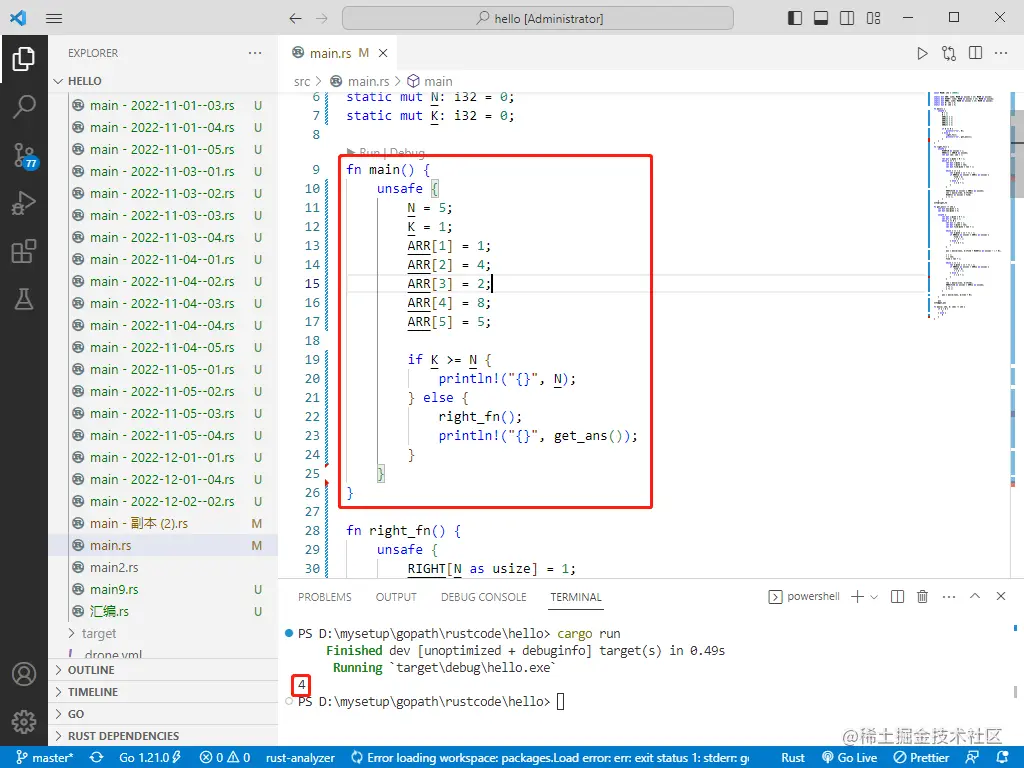Change language mode Rust in status bar

click(793, 758)
